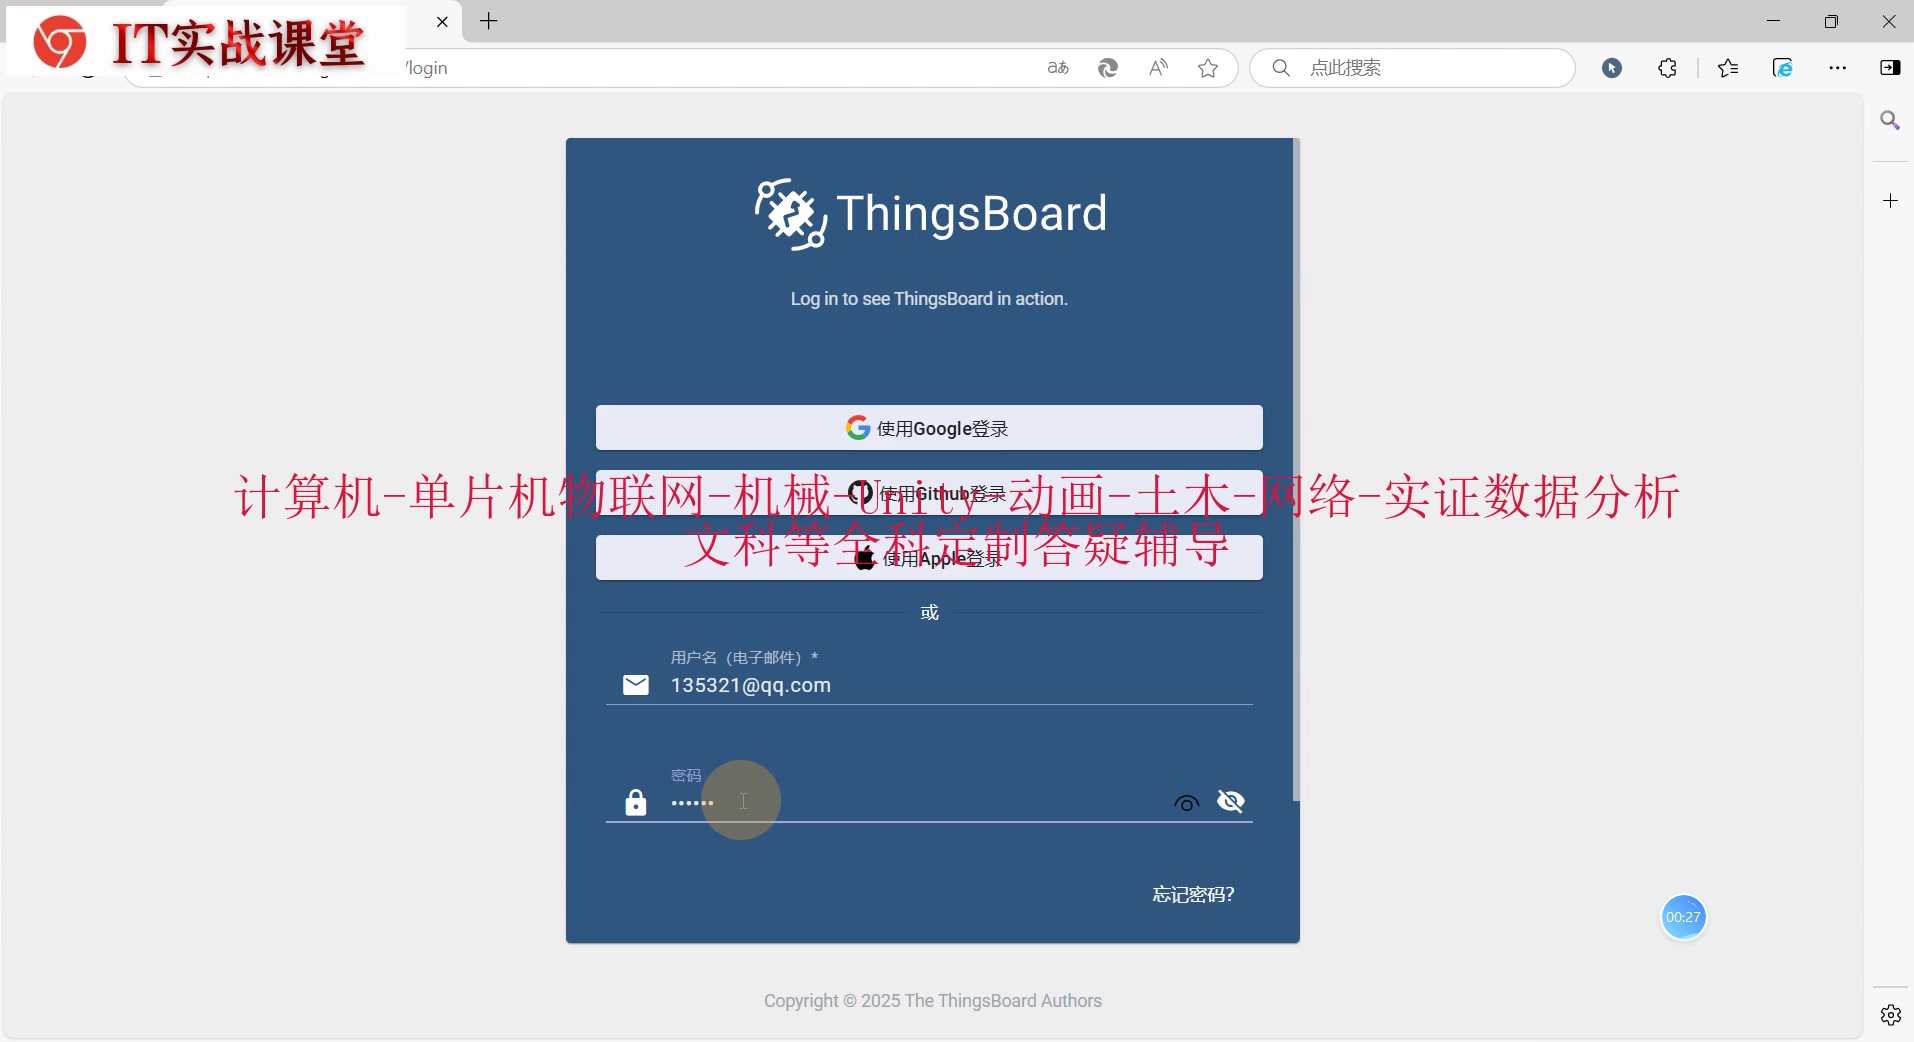1914x1042 pixels.
Task: Toggle password visibility eye-slash icon
Action: click(x=1231, y=802)
